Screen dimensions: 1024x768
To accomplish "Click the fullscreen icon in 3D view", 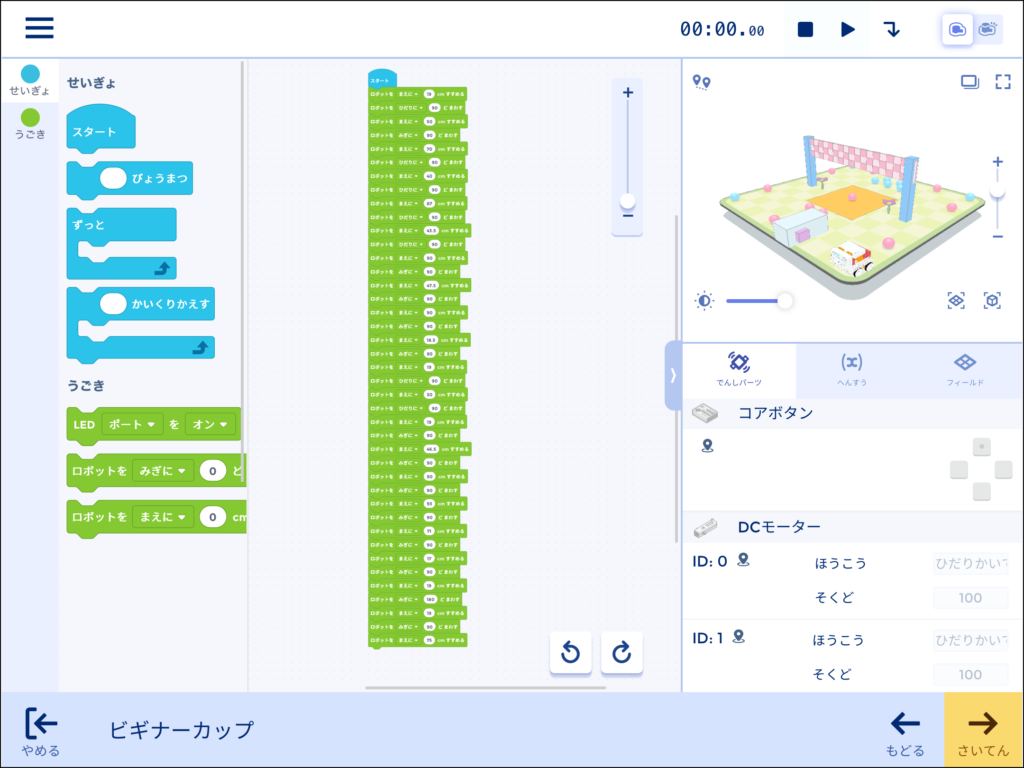I will 1003,82.
